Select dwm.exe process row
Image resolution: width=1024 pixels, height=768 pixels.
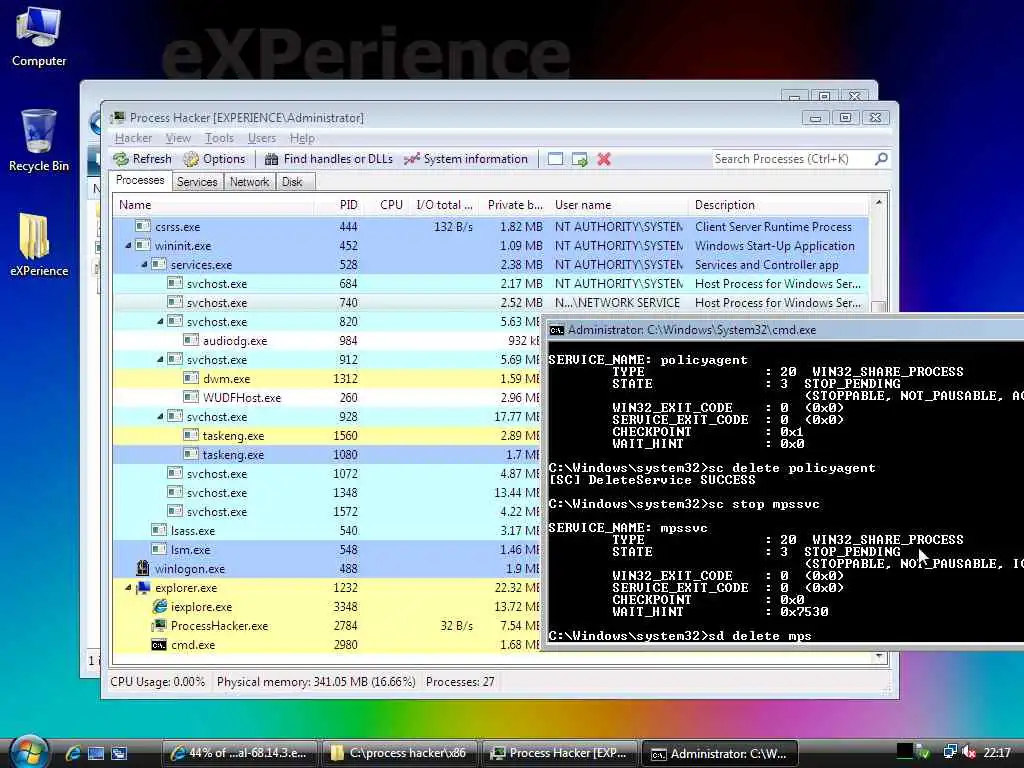(326, 378)
